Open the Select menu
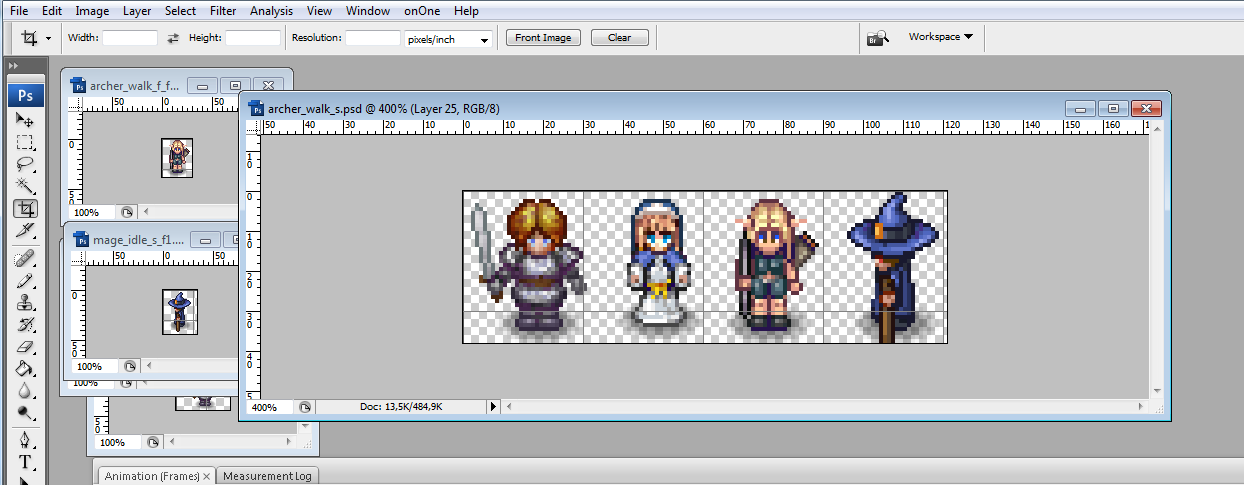 [x=181, y=11]
